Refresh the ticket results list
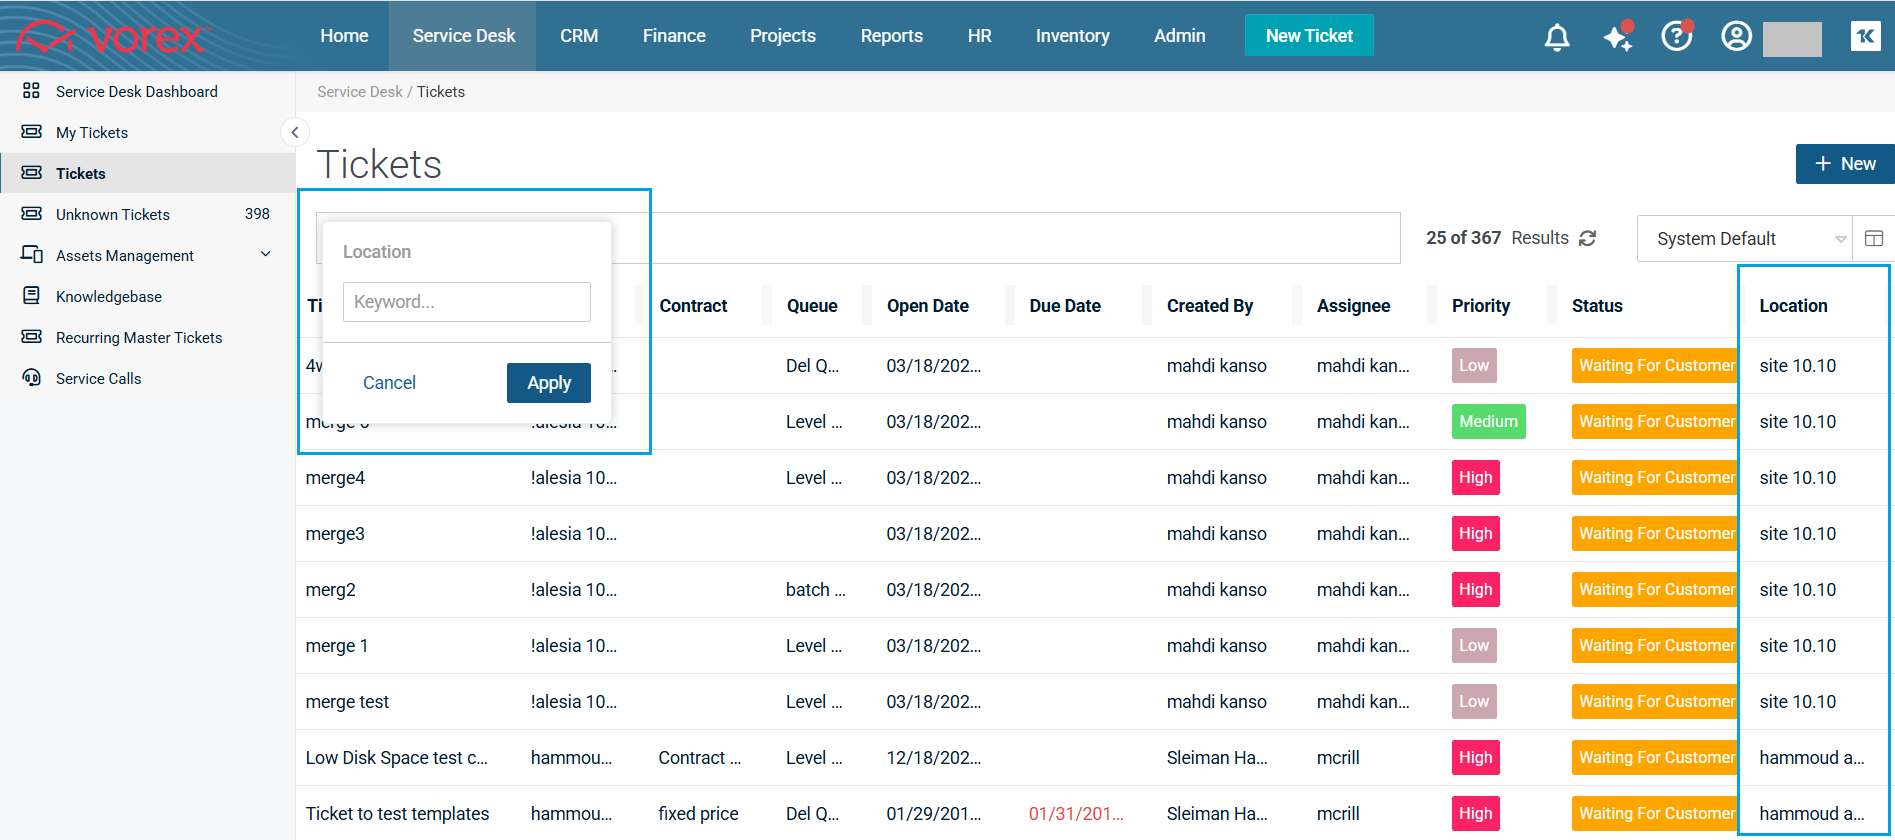 pyautogui.click(x=1587, y=238)
